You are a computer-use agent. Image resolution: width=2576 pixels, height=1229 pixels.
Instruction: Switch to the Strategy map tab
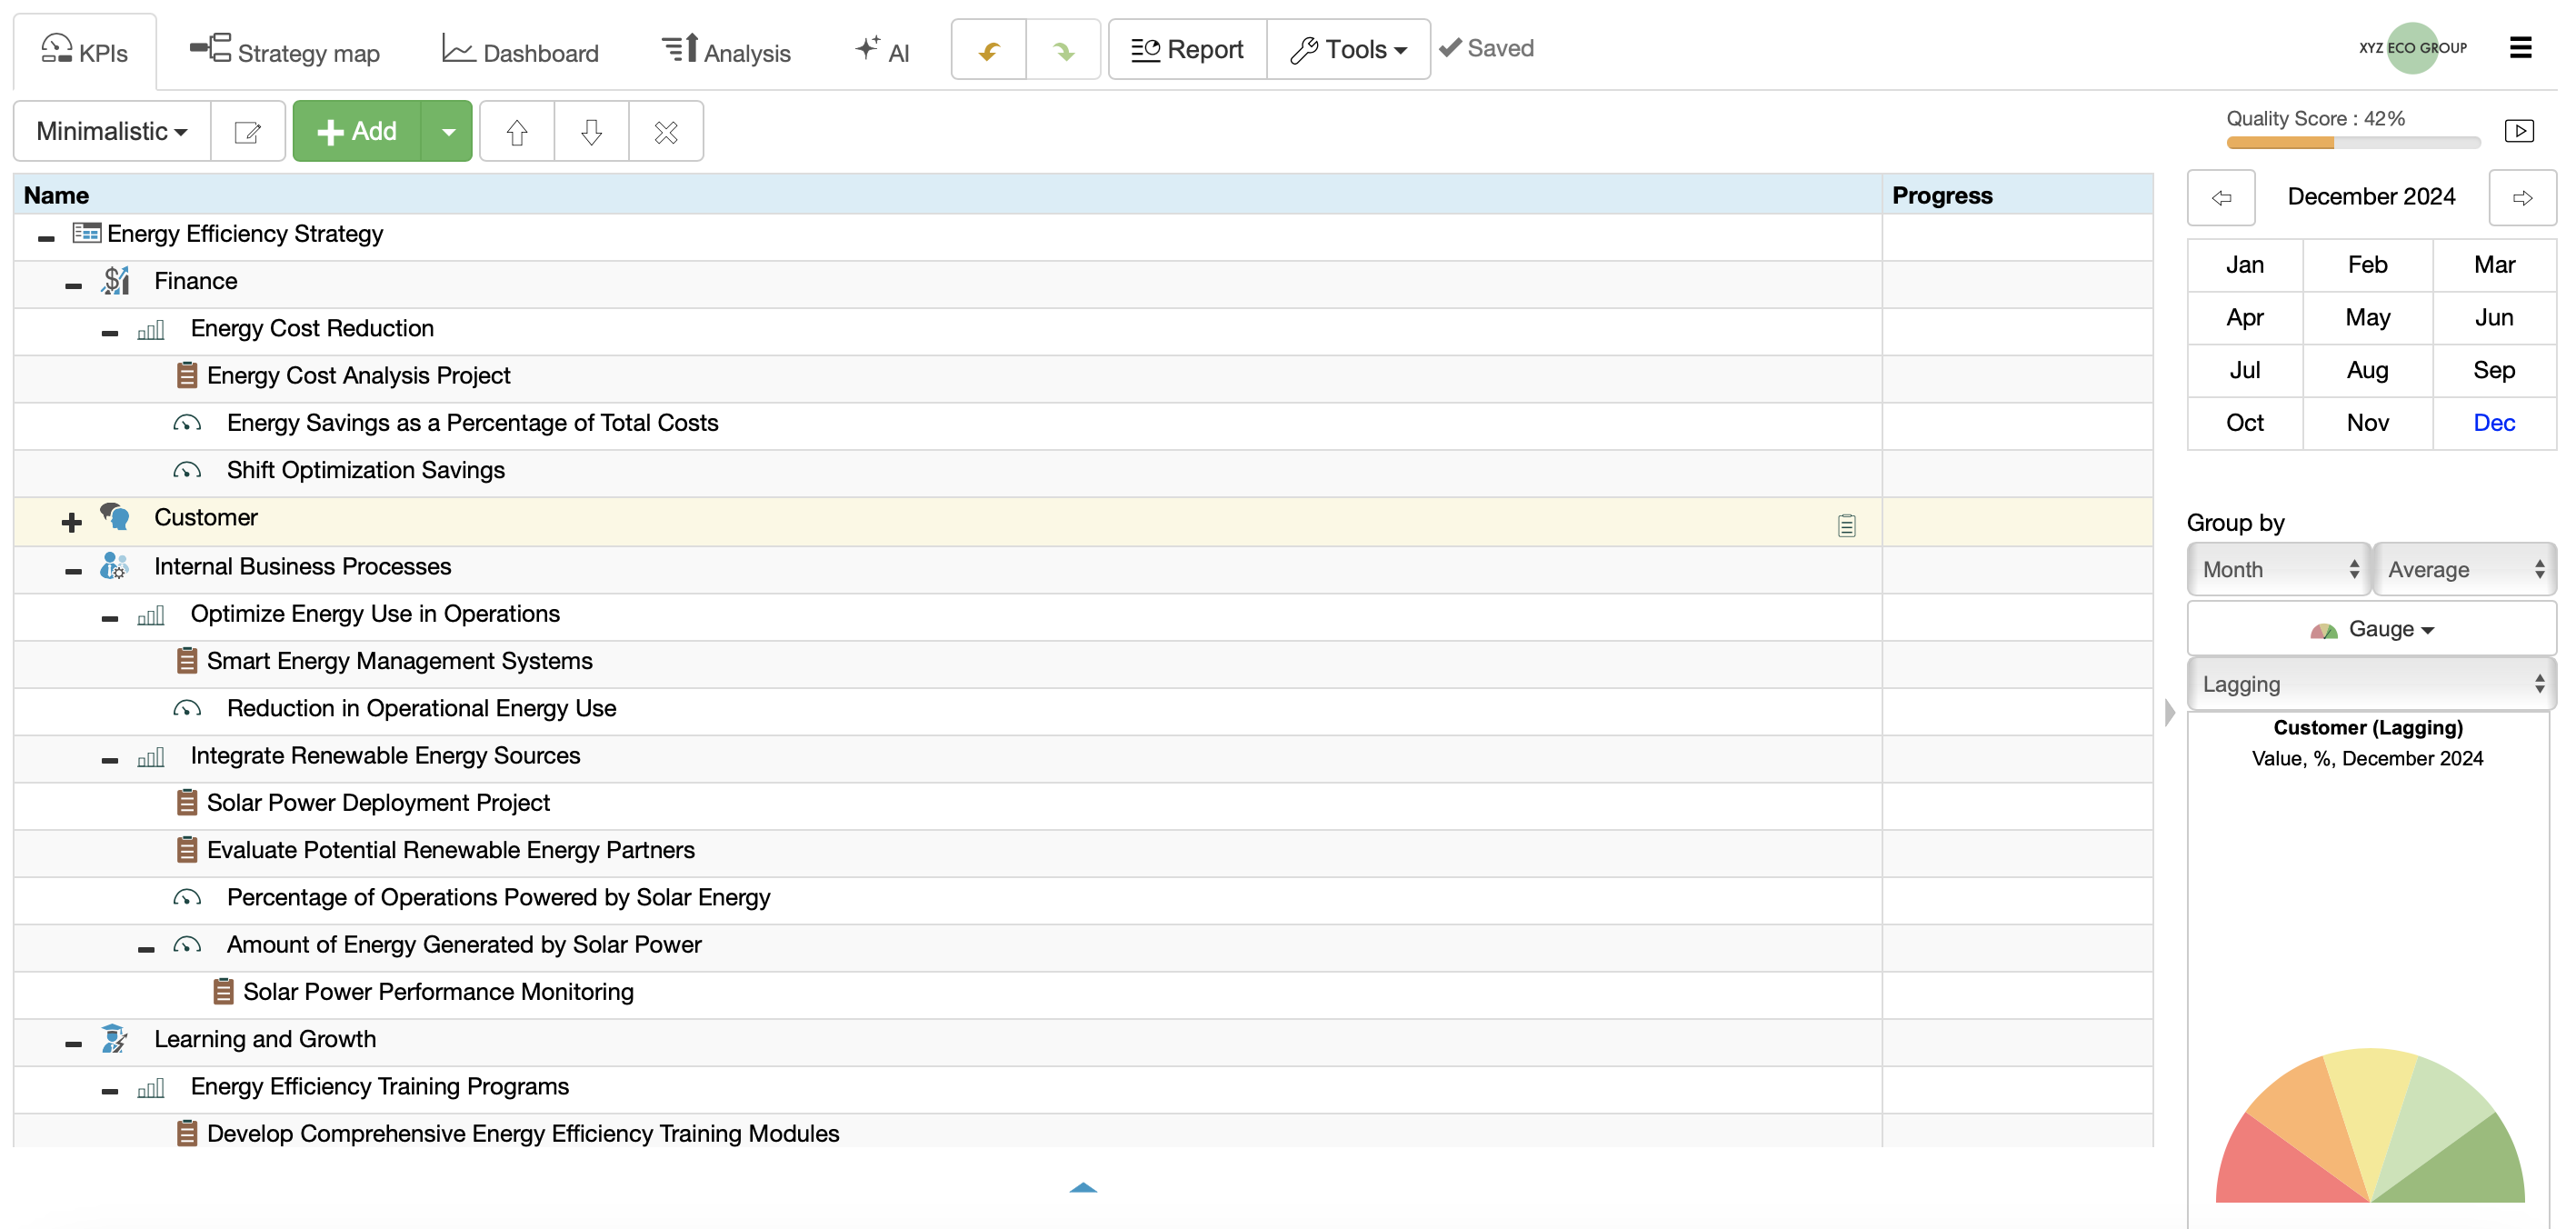(284, 52)
